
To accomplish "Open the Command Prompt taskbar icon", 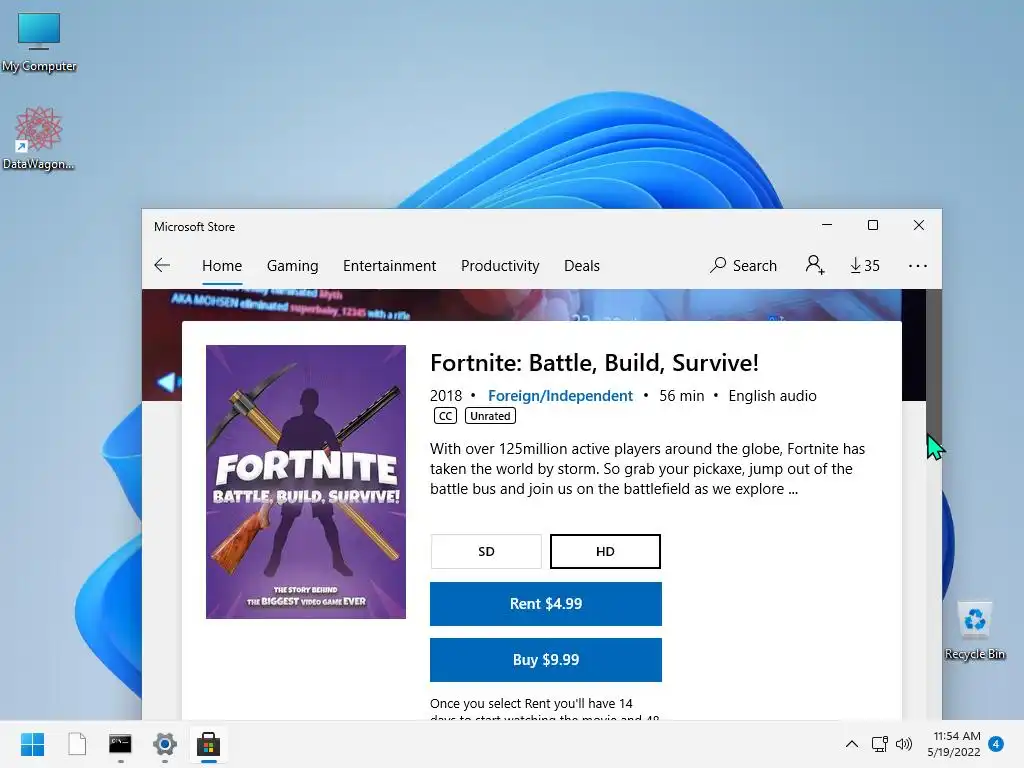I will pos(120,744).
